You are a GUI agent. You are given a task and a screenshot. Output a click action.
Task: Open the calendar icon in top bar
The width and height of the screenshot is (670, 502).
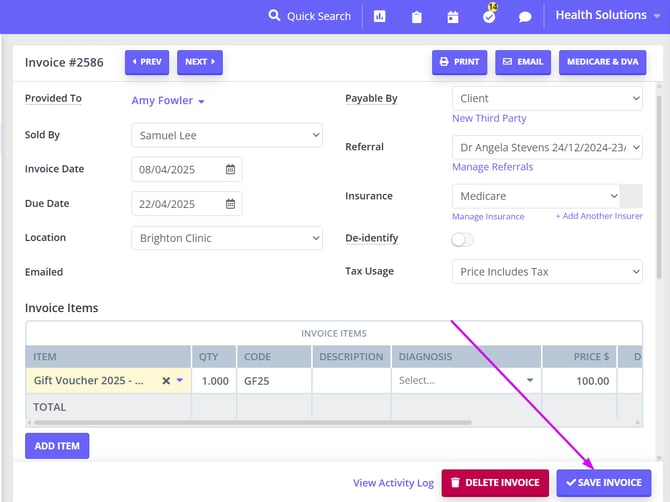(453, 16)
